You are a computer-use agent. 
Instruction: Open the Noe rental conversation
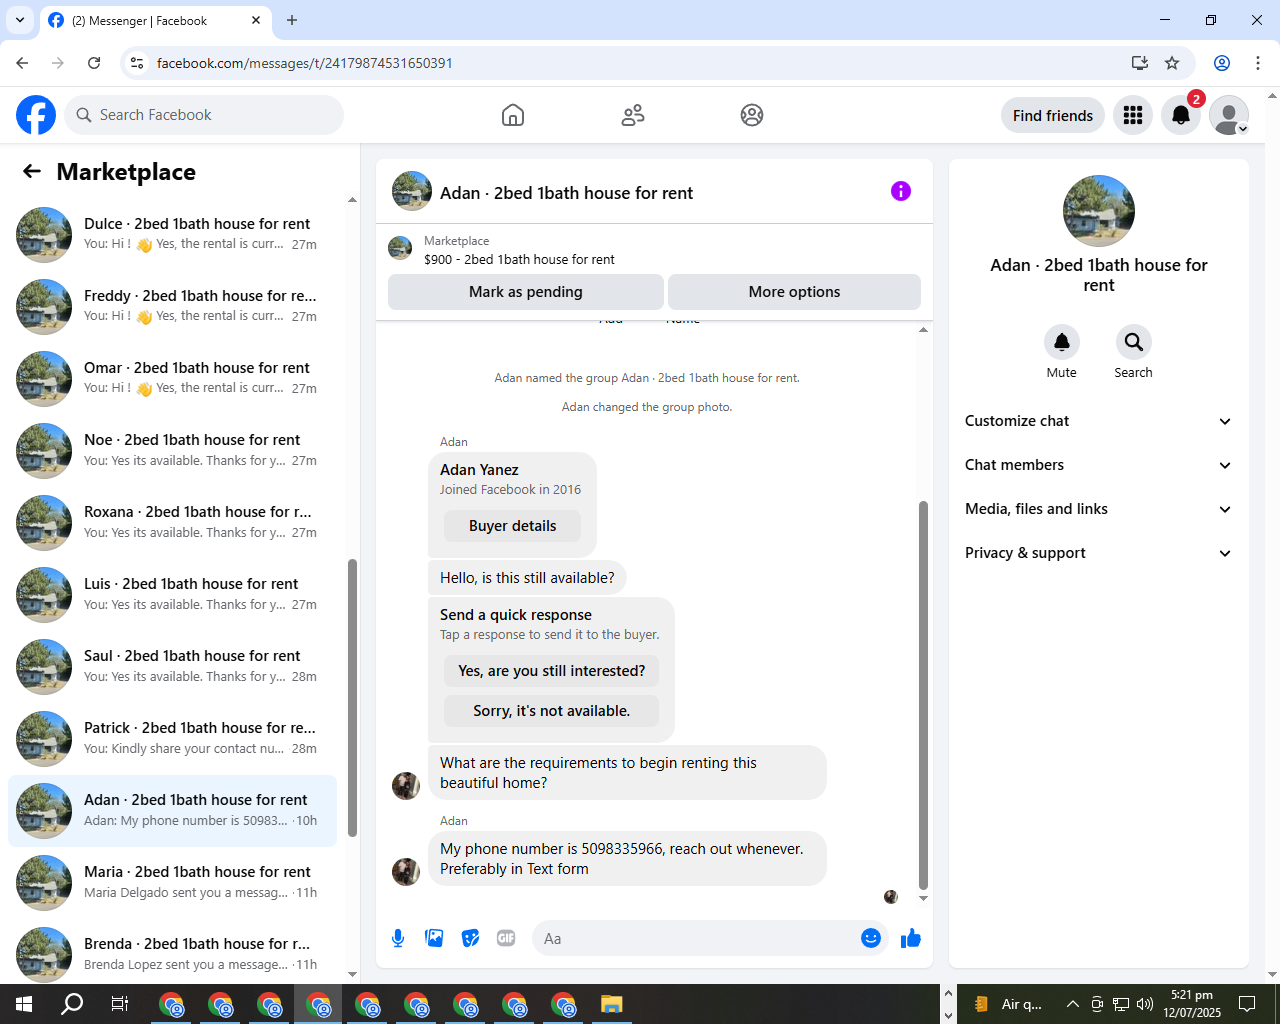pos(172,450)
